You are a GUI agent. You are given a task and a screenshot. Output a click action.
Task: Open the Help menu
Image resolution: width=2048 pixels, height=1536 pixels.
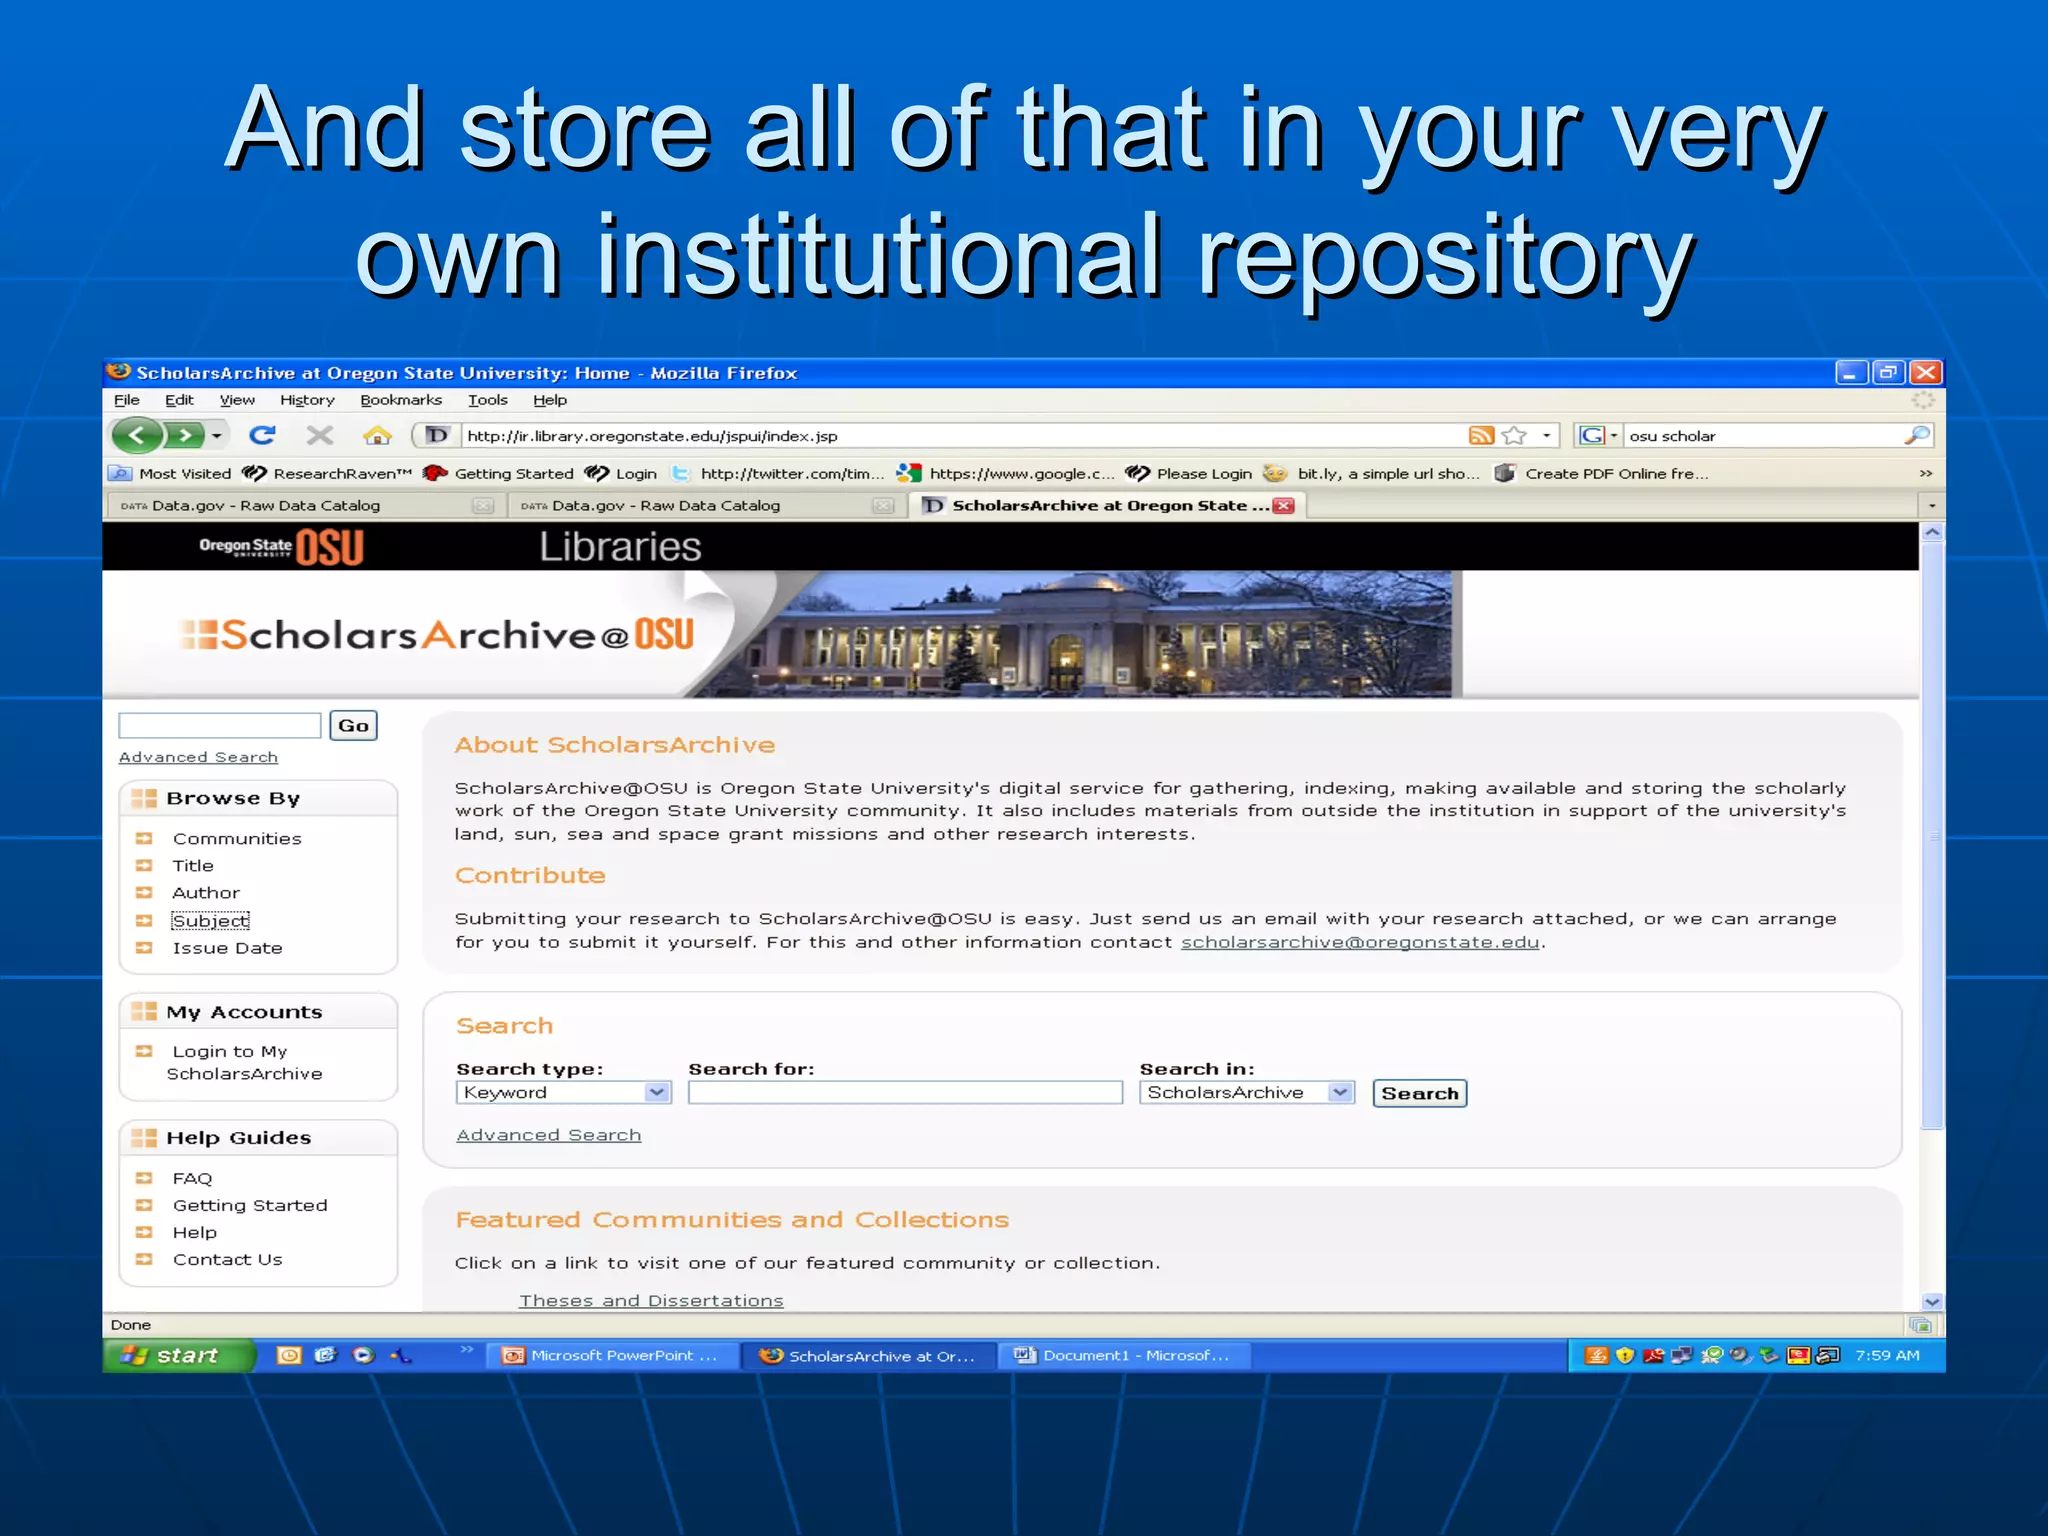(550, 399)
